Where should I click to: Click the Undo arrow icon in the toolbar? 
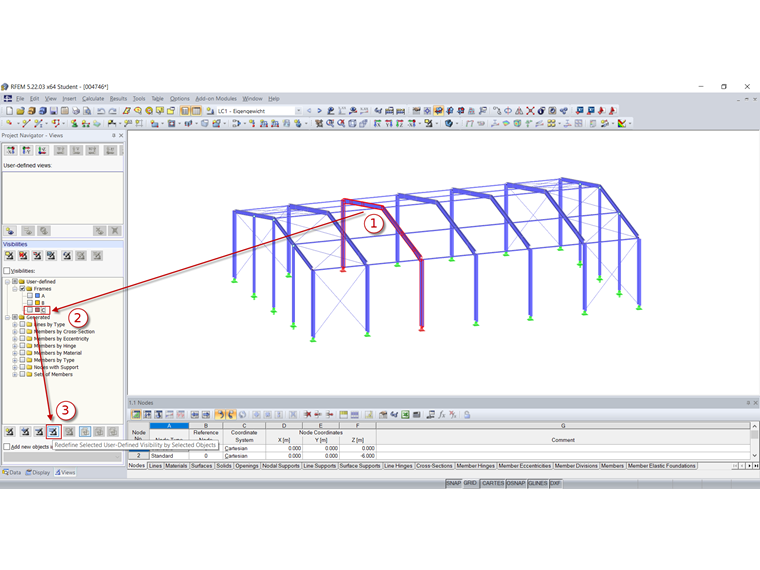101,111
